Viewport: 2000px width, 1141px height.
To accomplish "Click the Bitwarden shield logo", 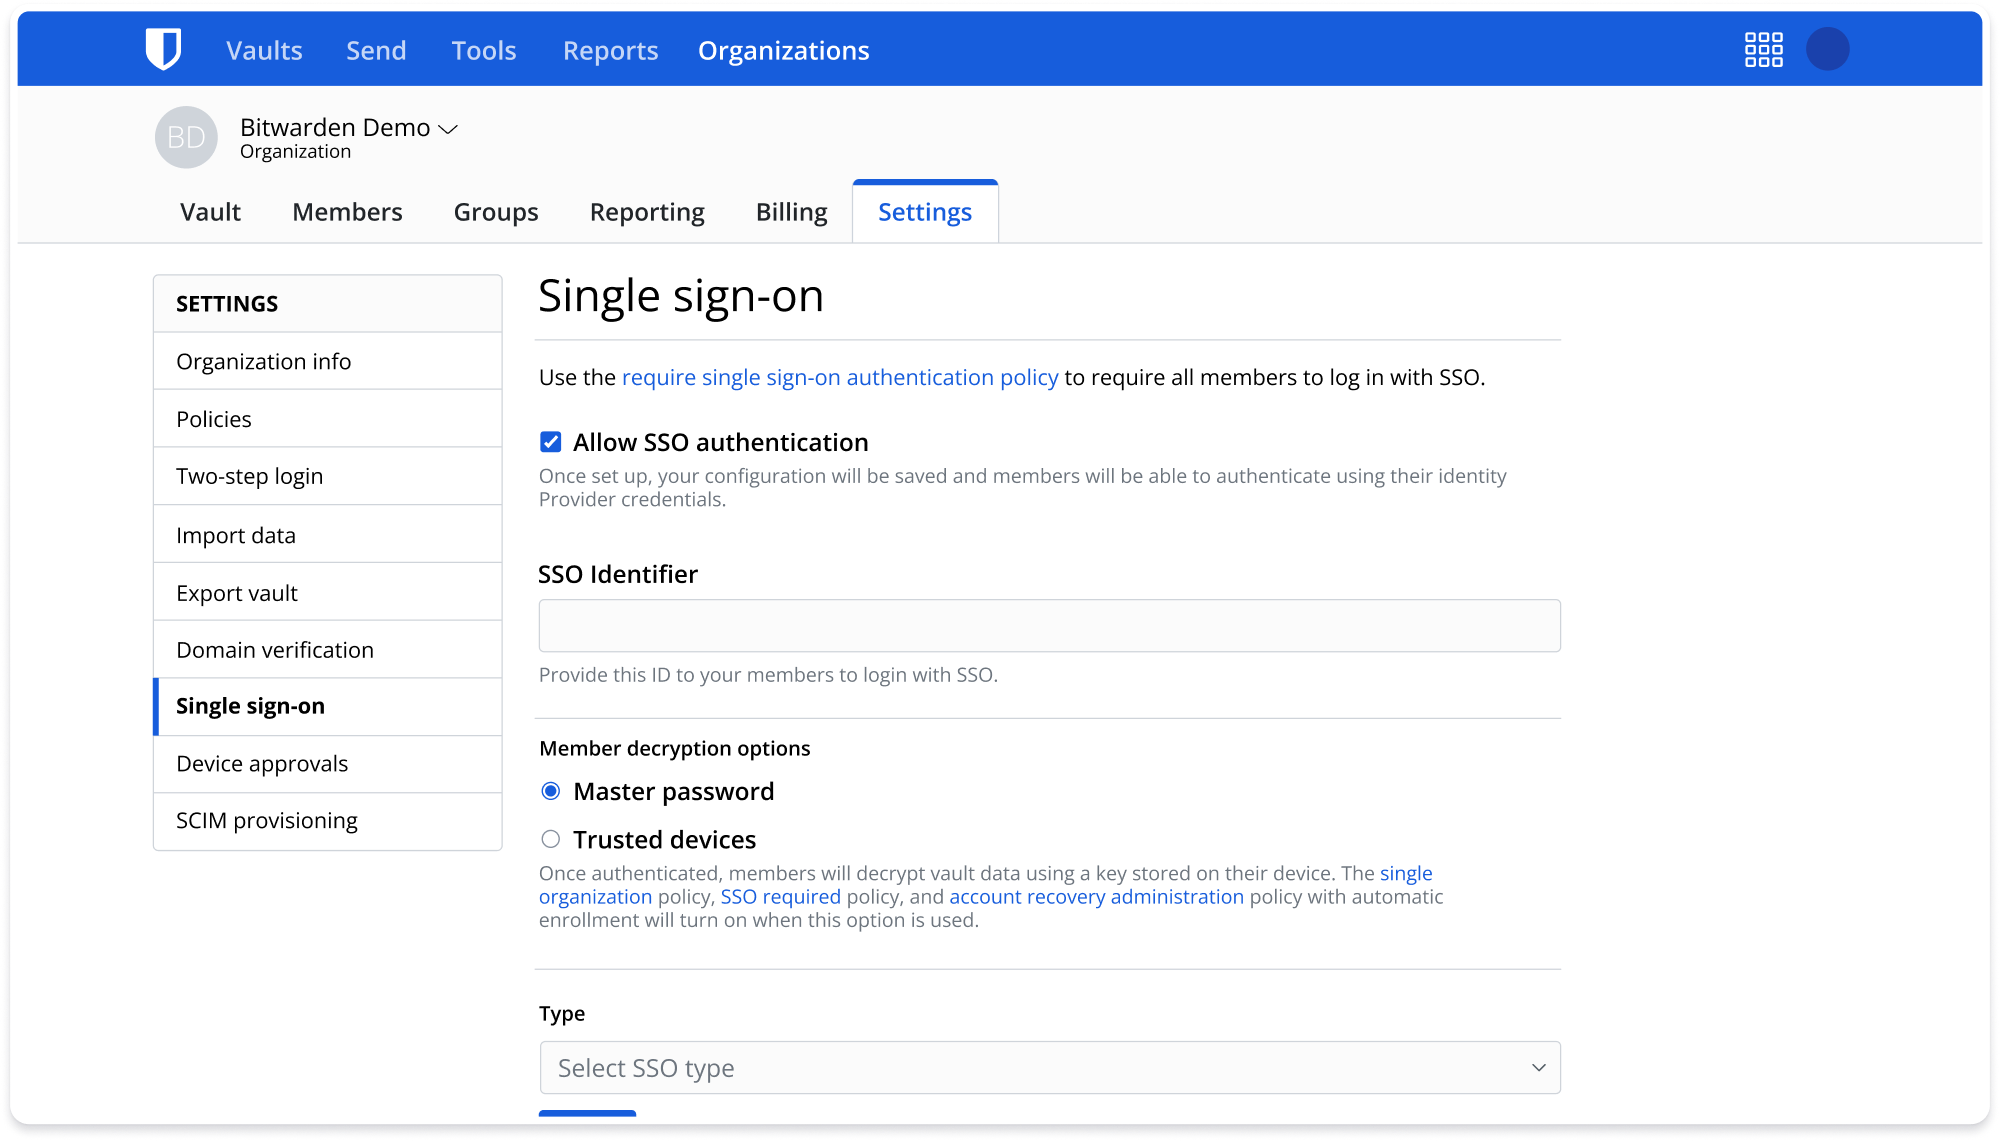I will tap(163, 49).
